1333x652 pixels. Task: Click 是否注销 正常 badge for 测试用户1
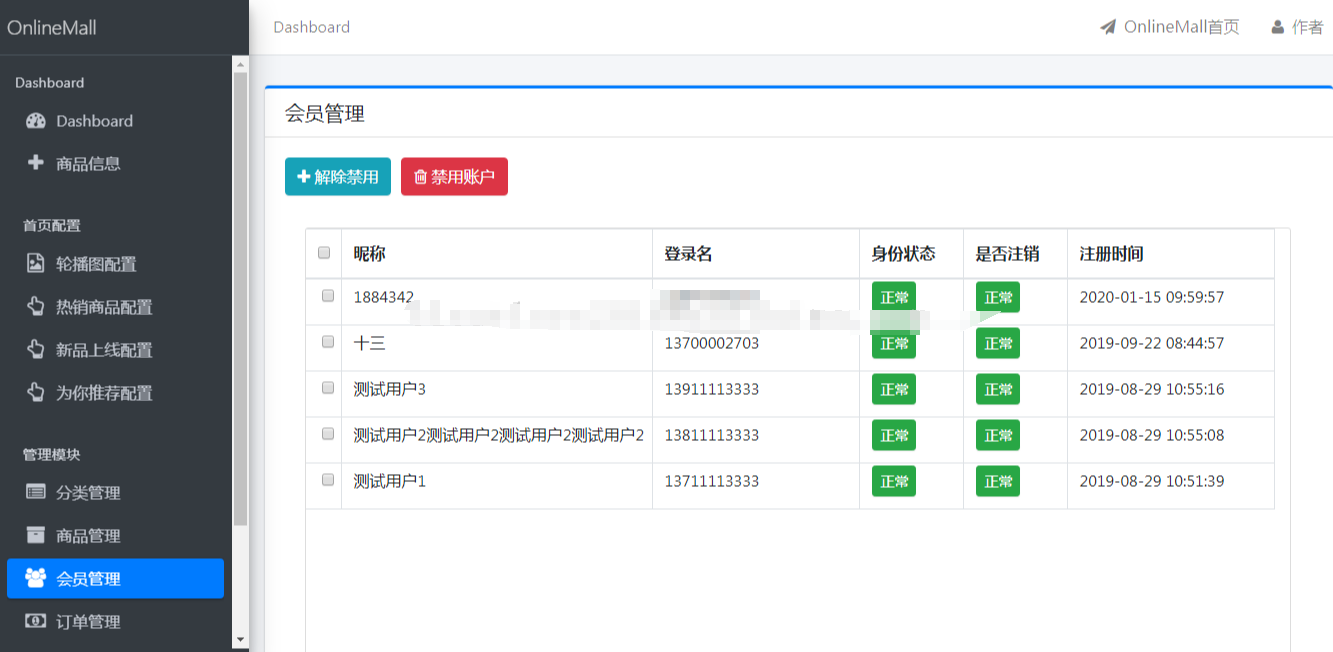tap(998, 481)
